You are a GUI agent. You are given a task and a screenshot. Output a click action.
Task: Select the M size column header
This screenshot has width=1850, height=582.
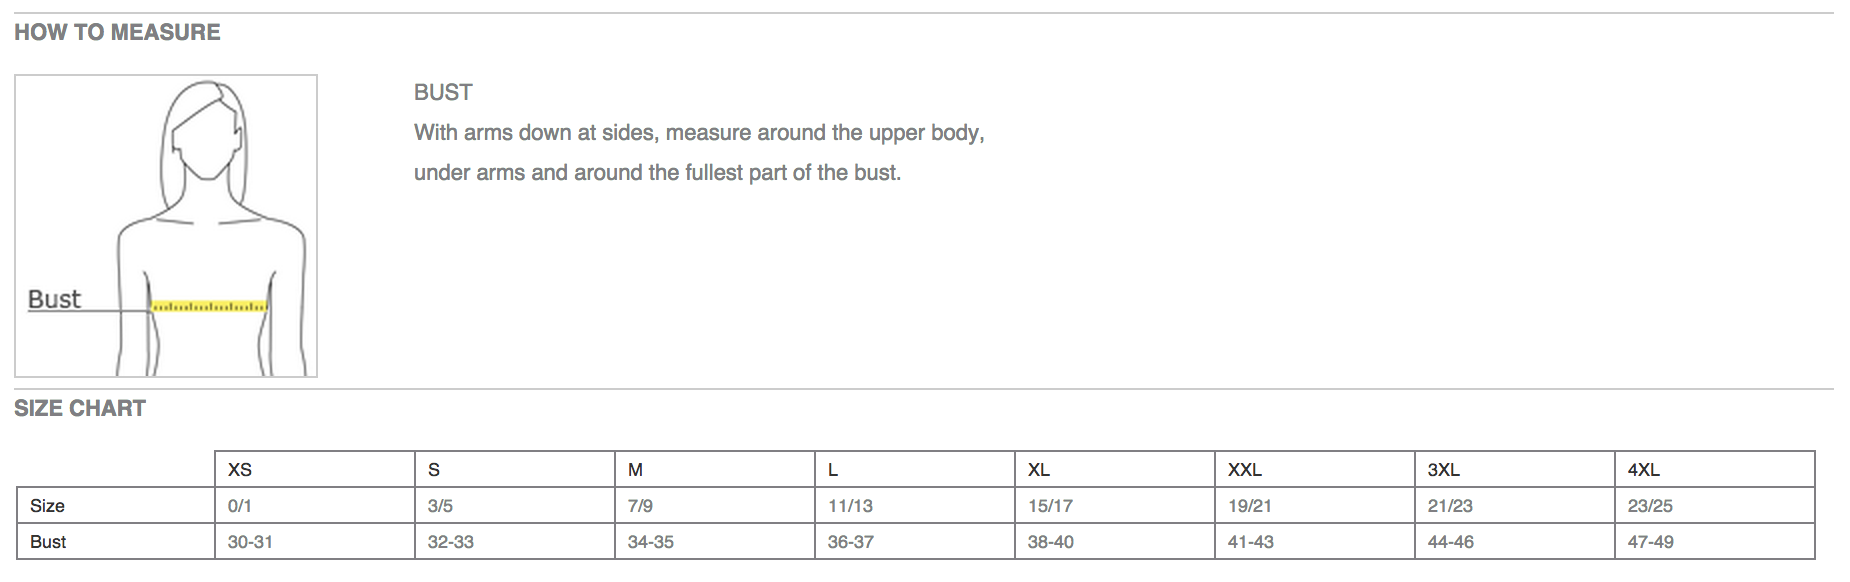coord(635,469)
